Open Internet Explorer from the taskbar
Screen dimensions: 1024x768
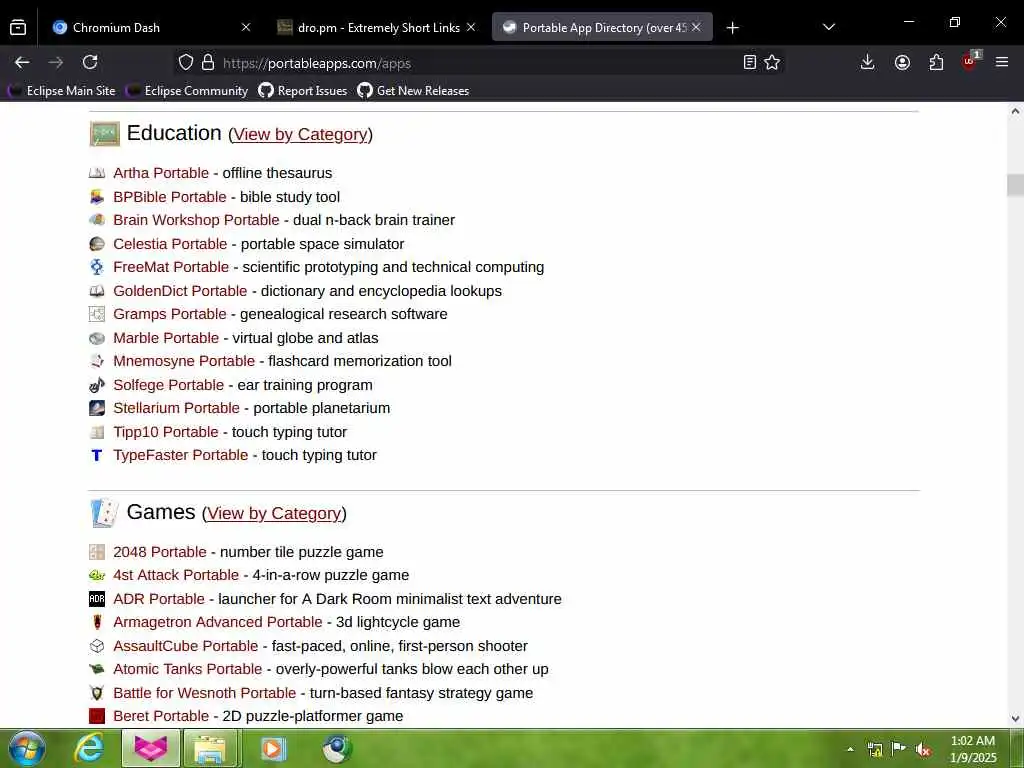[89, 748]
